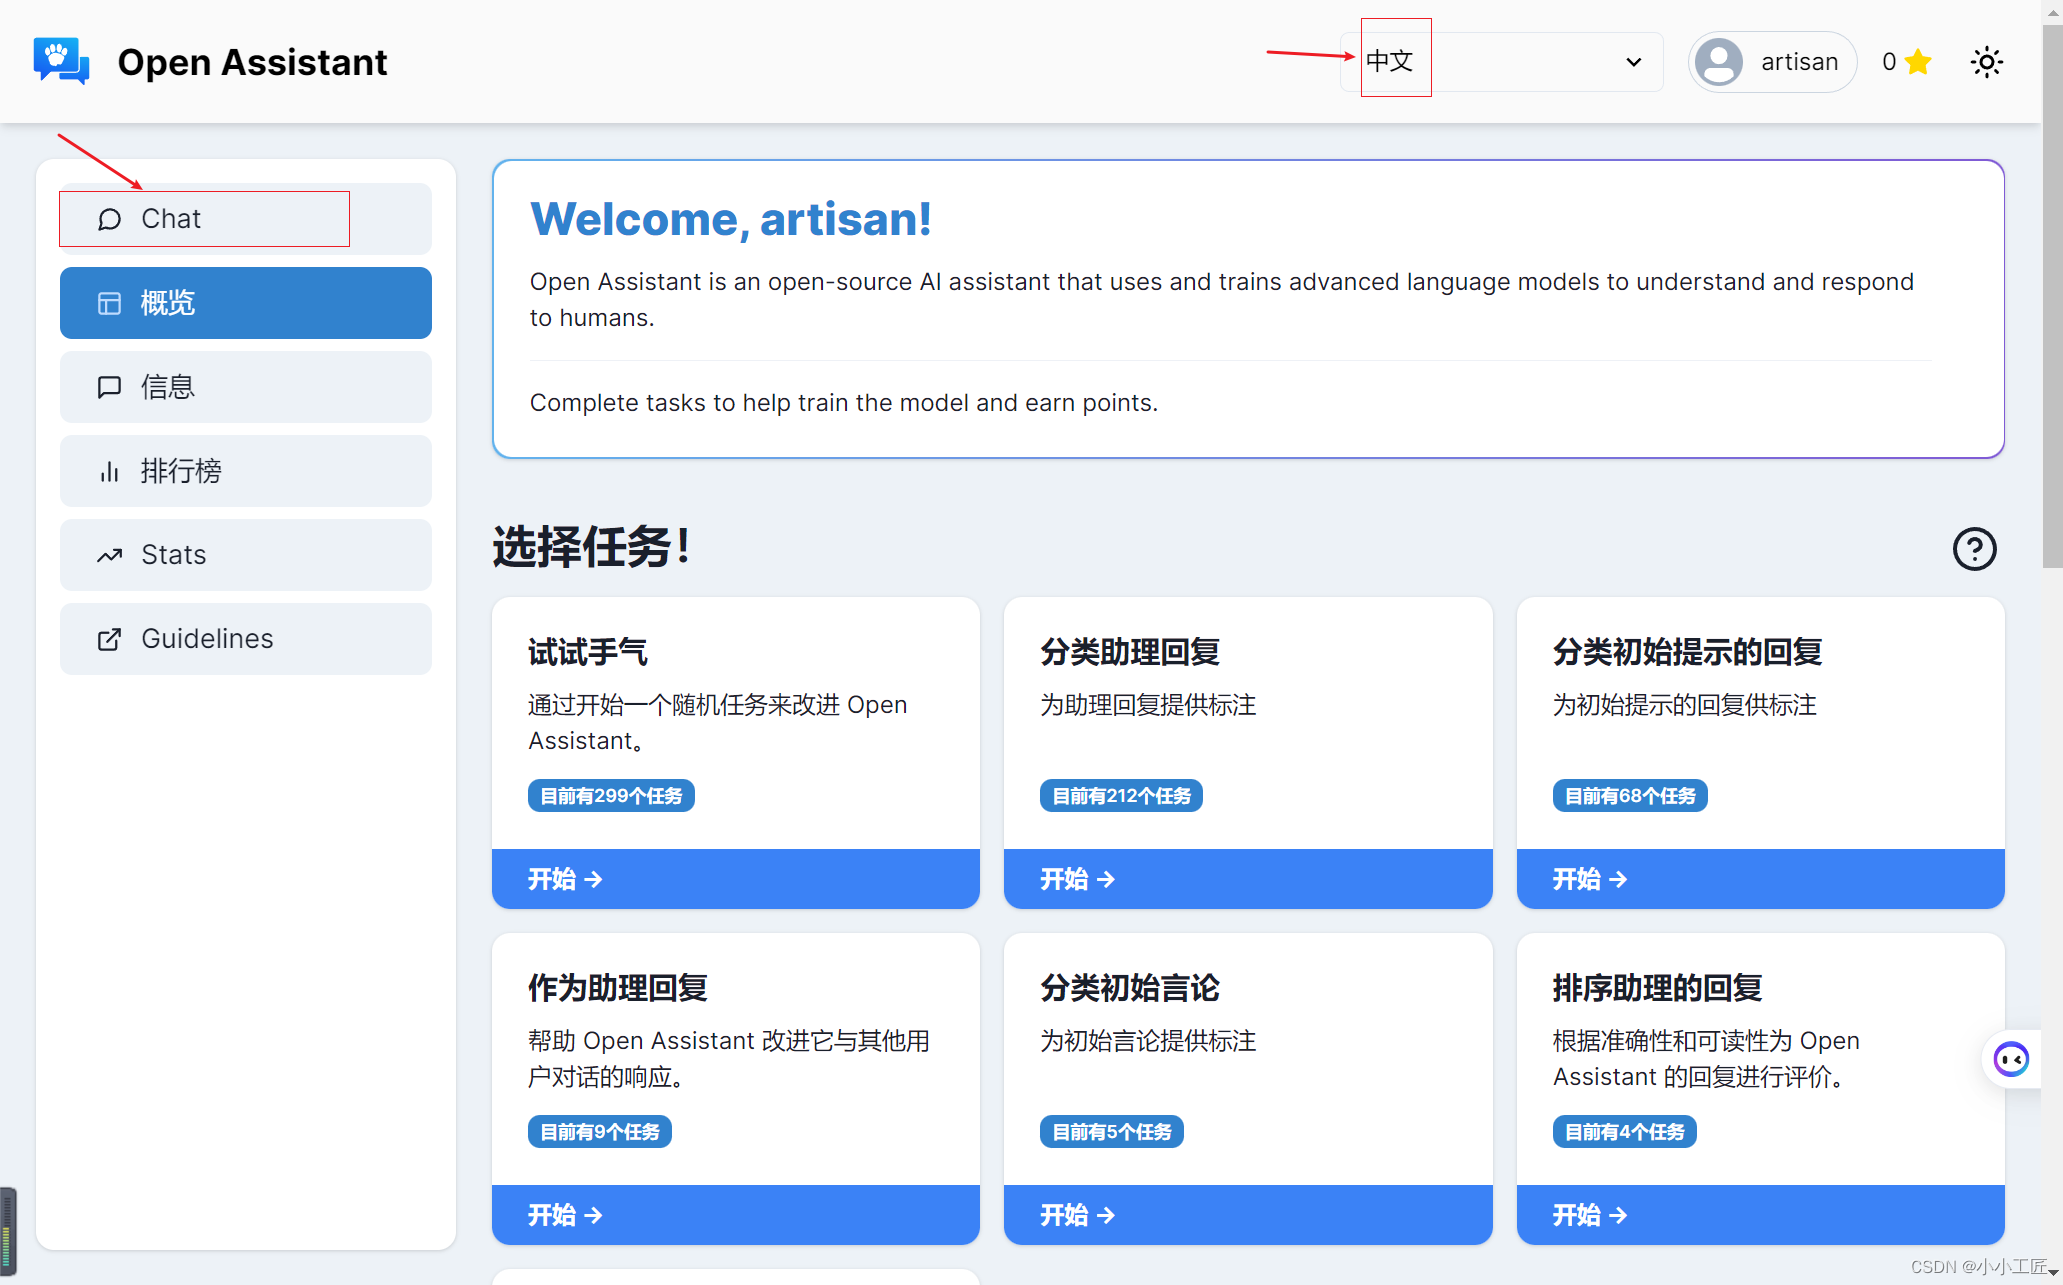Click the bar-chart icon beside 排行榜

click(x=109, y=471)
